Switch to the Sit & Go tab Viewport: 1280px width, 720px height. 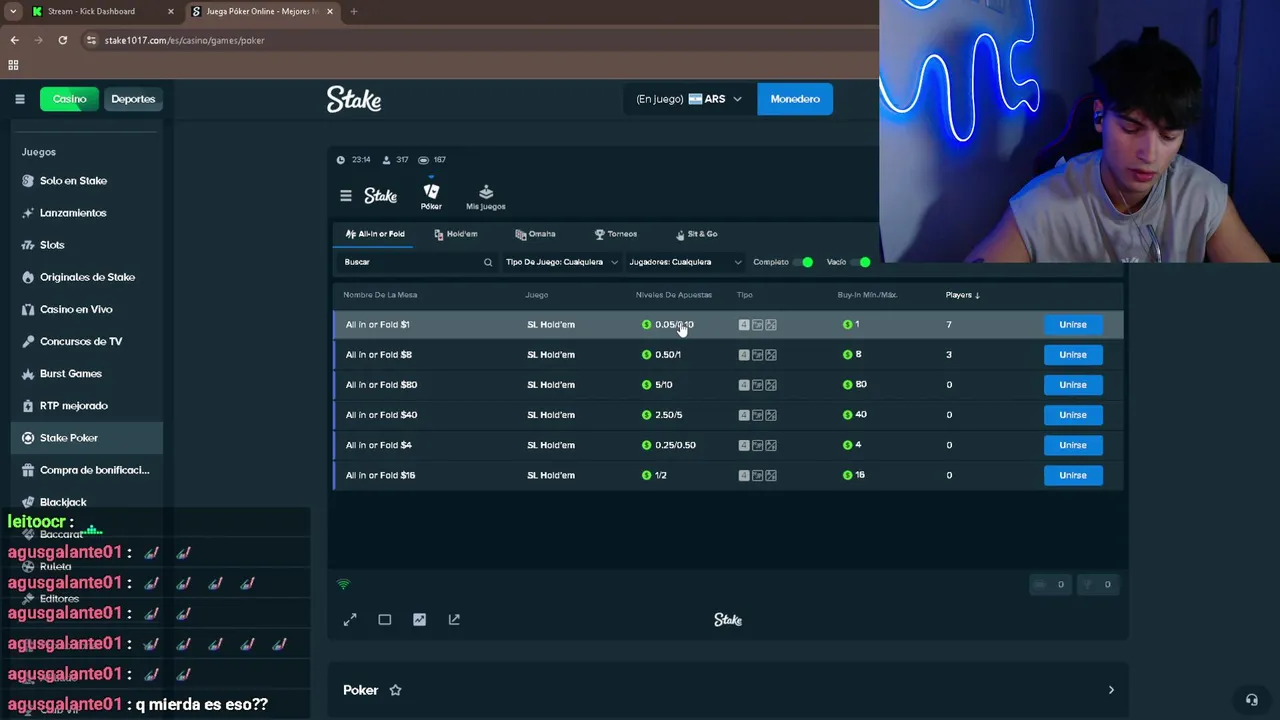pos(697,234)
